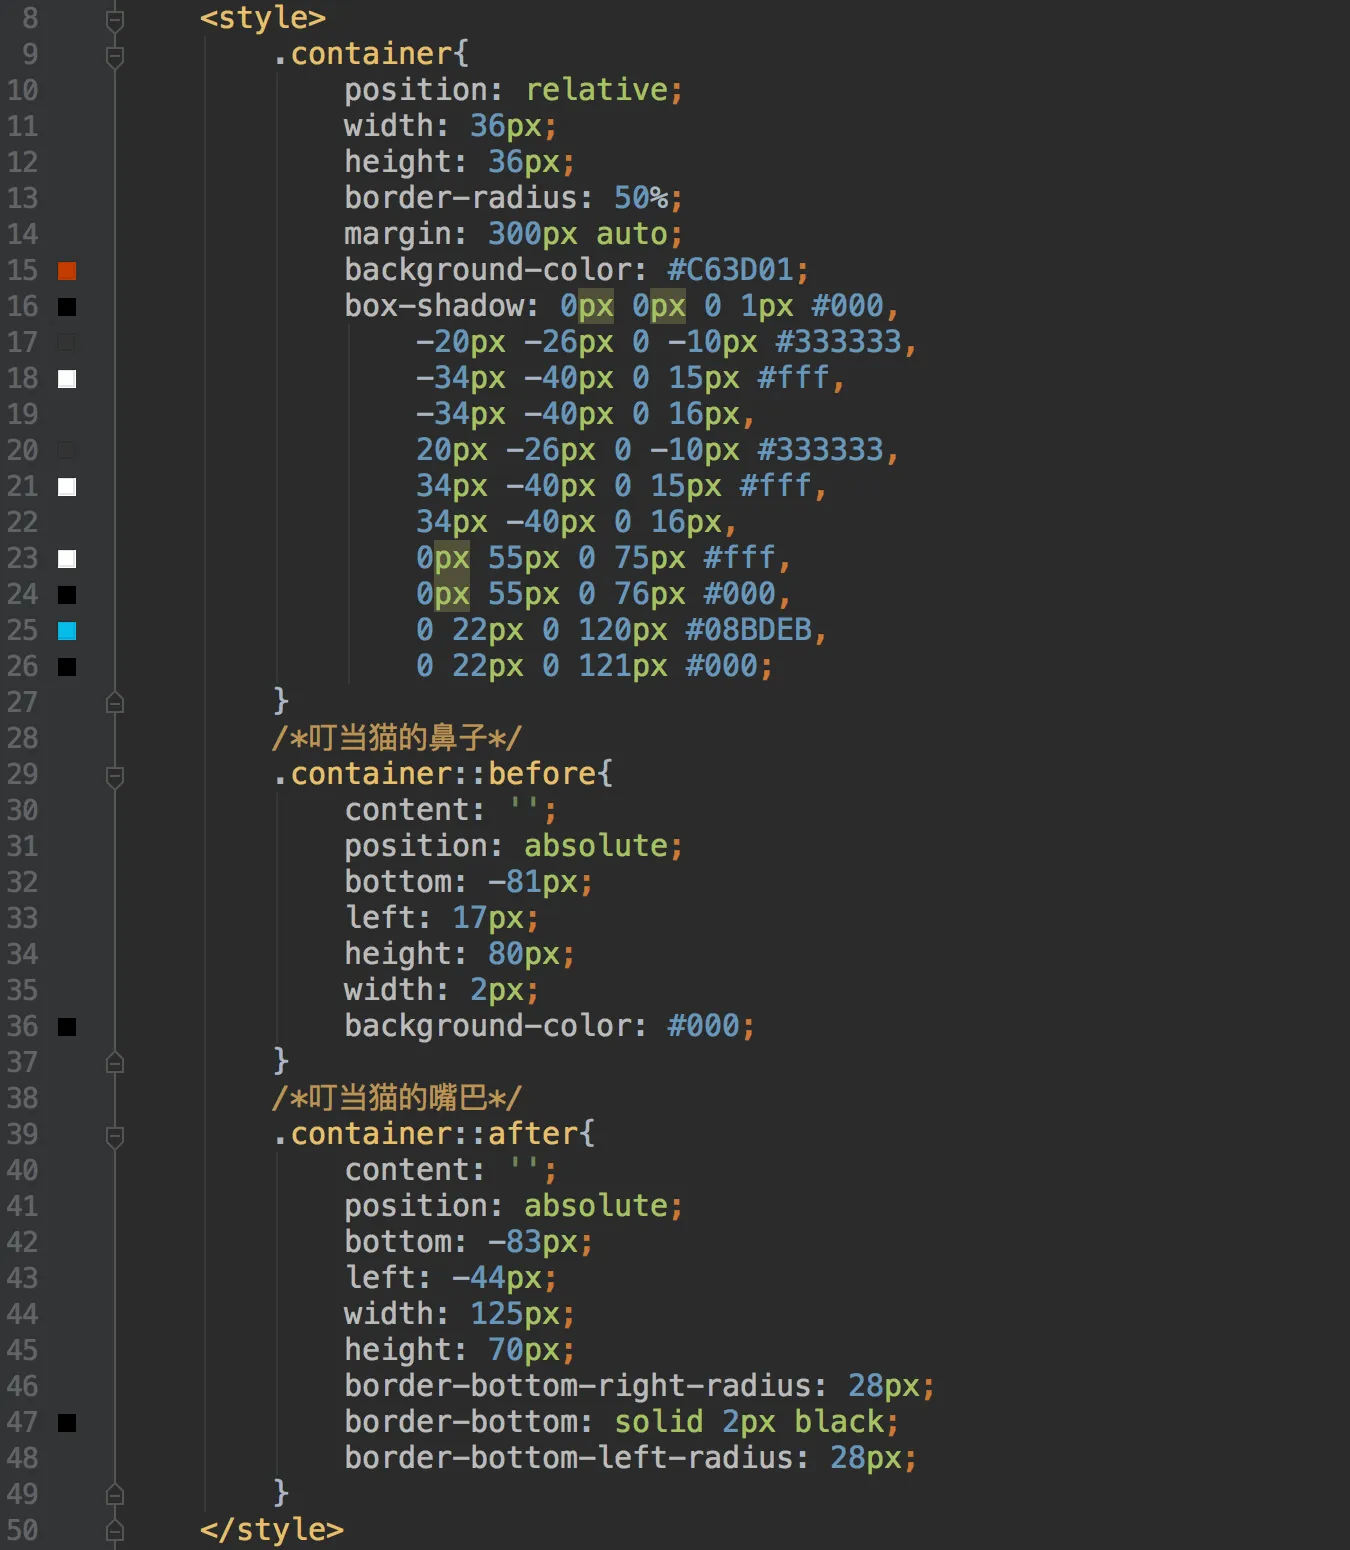Click line number 44 in the gutter
Viewport: 1350px width, 1550px height.
click(22, 1314)
